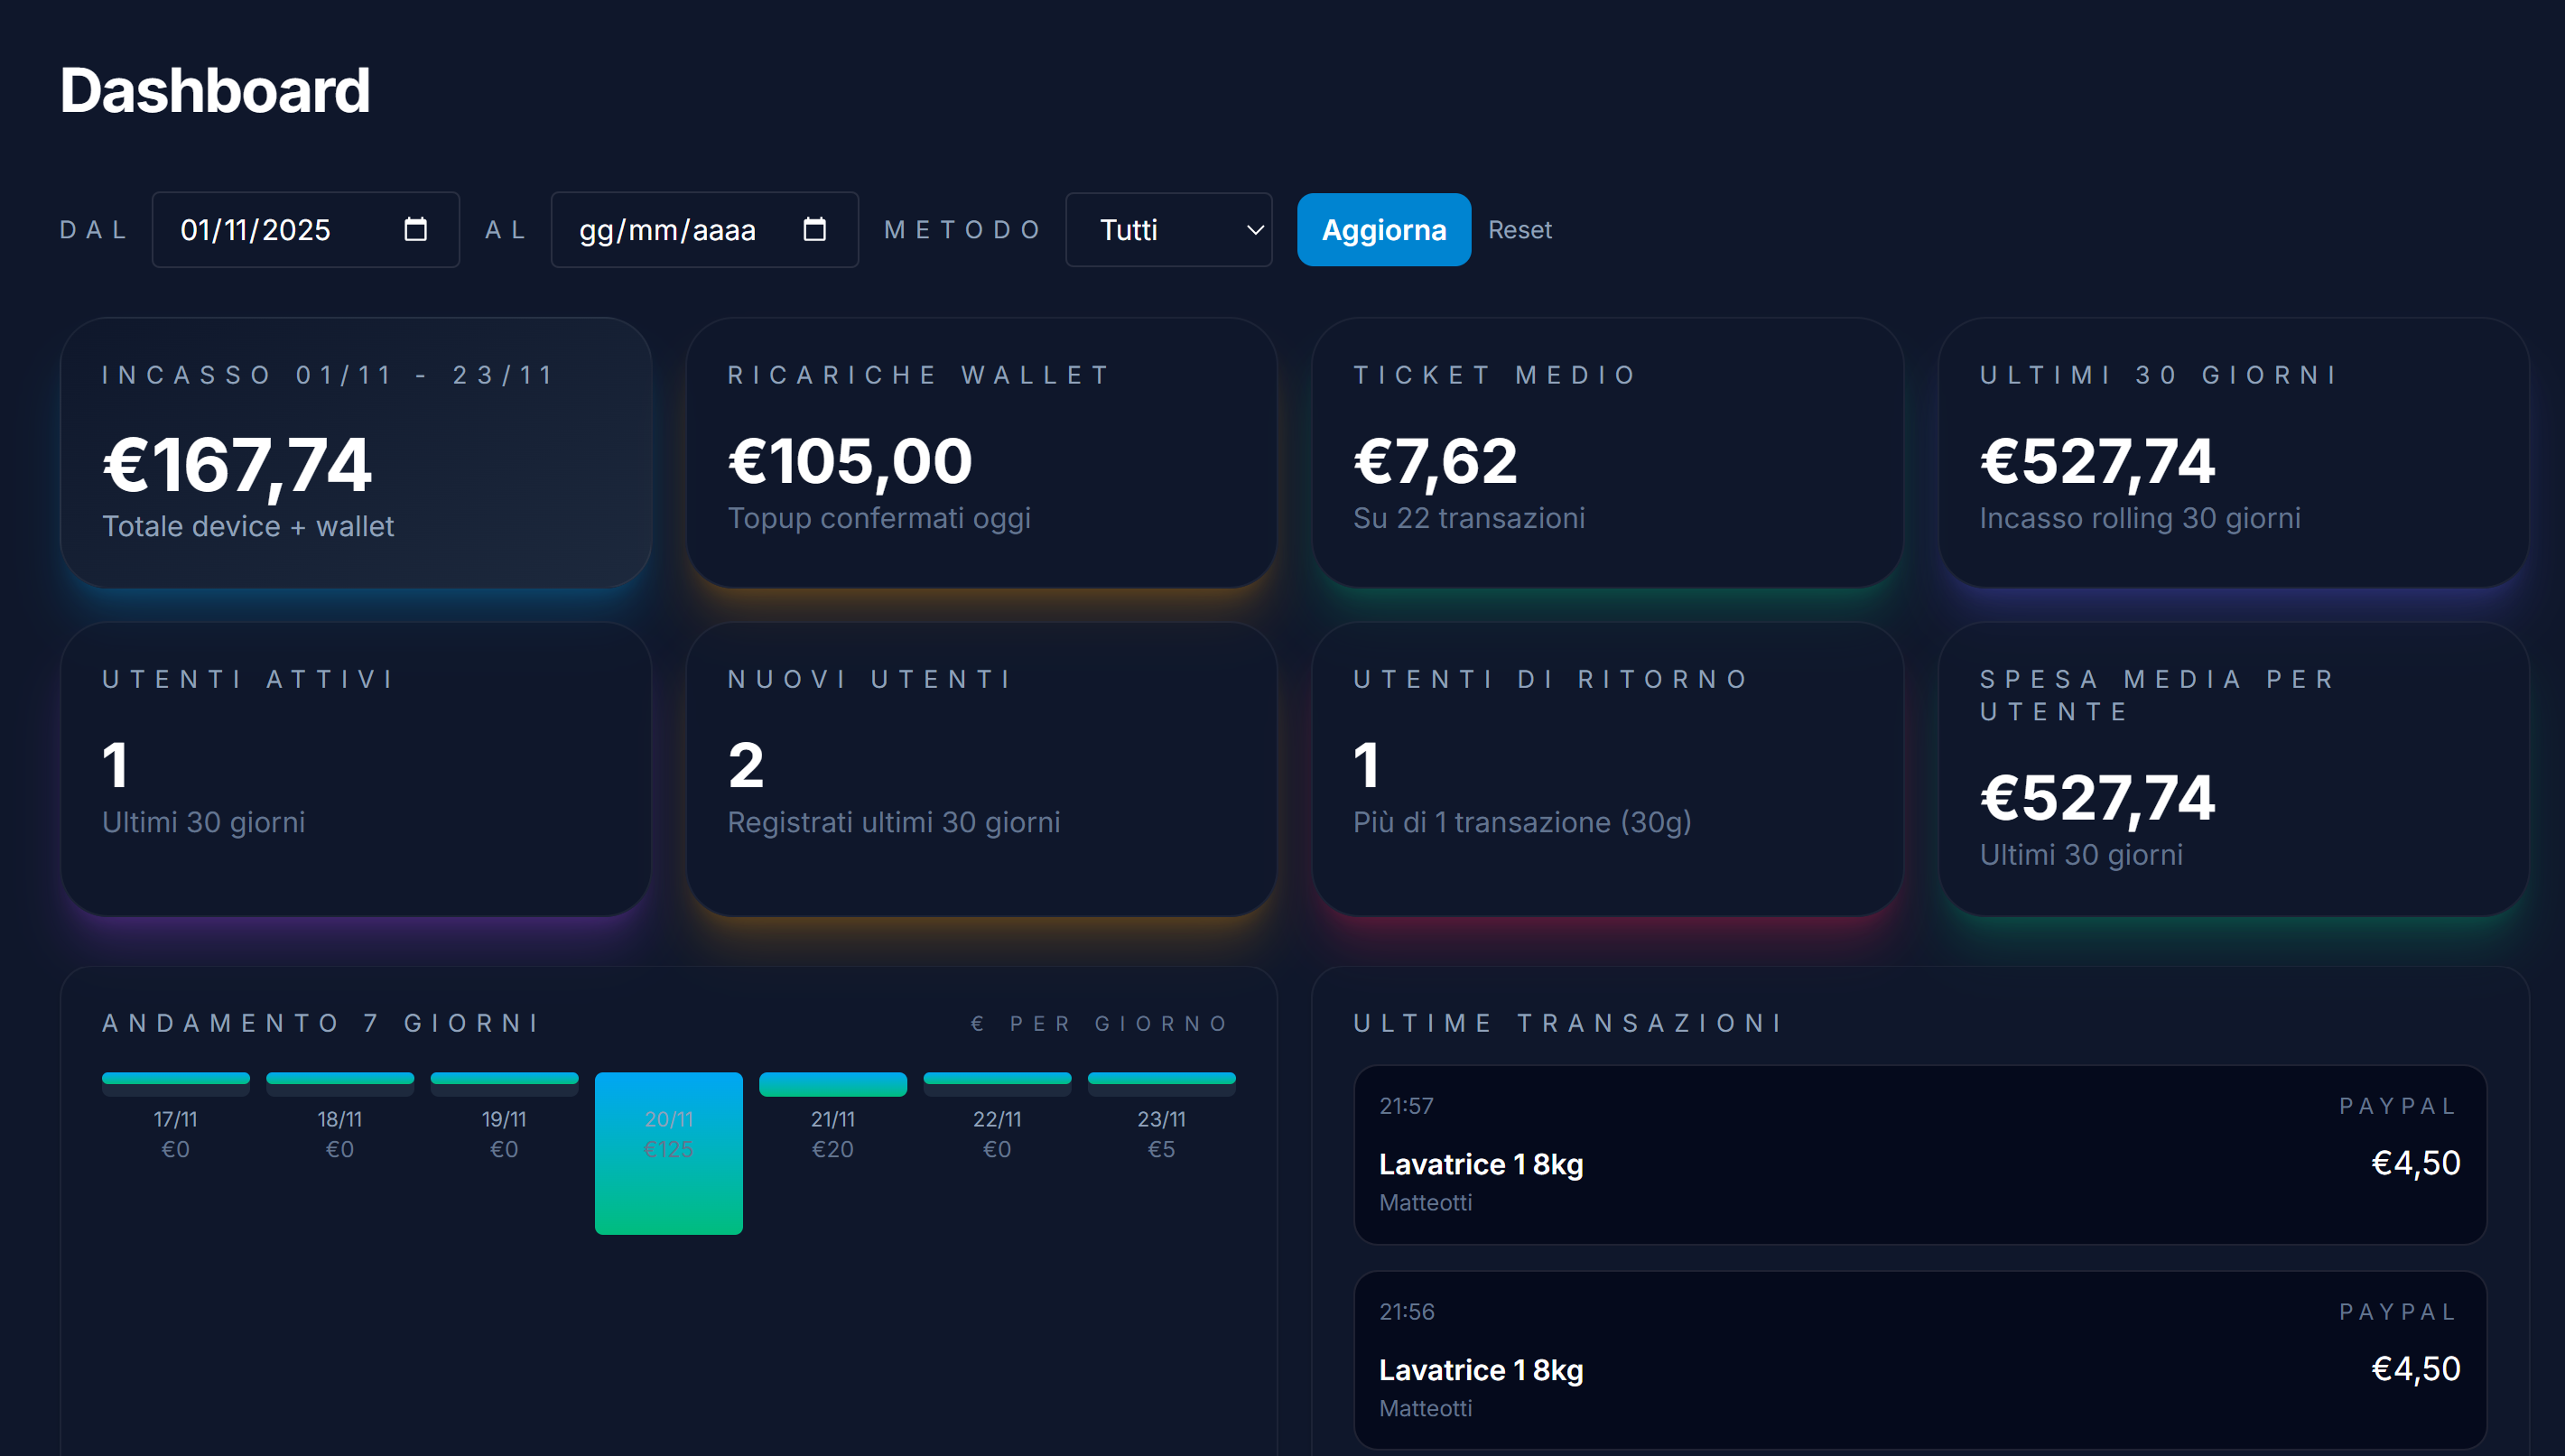2565x1456 pixels.
Task: Open the DAL date picker calendar icon
Action: [417, 229]
